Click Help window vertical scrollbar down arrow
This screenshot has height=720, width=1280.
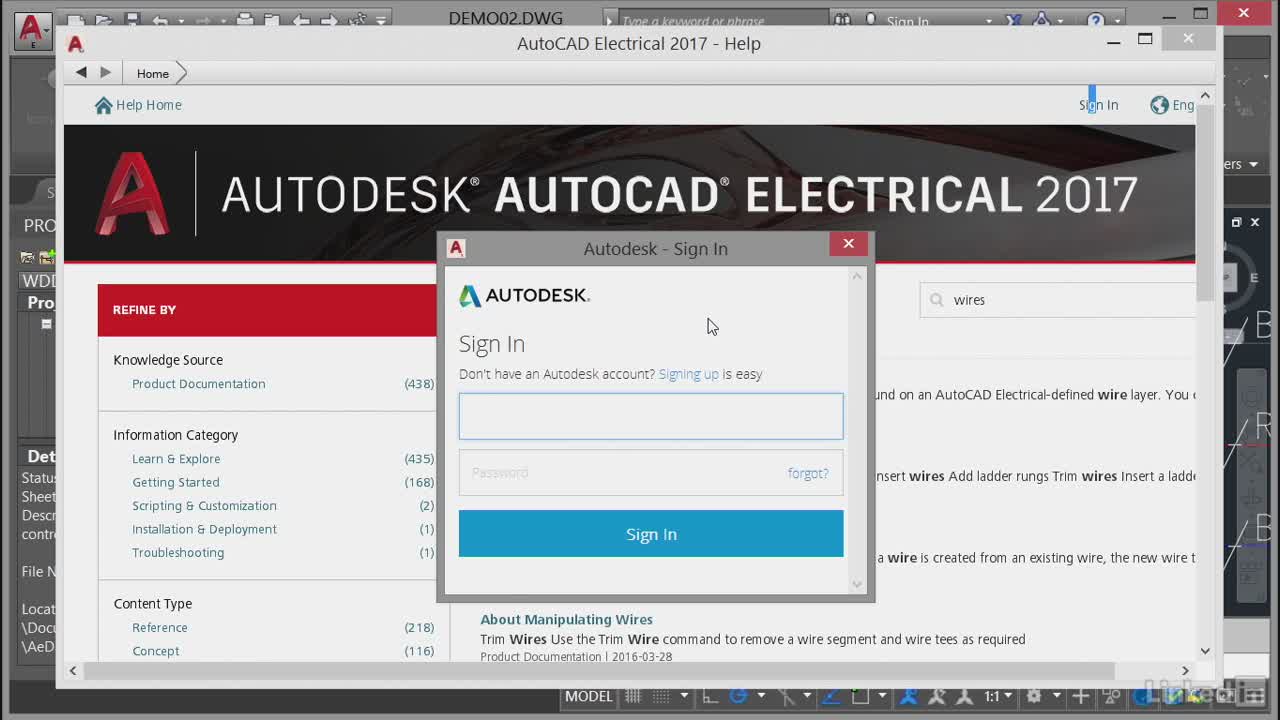[1205, 651]
